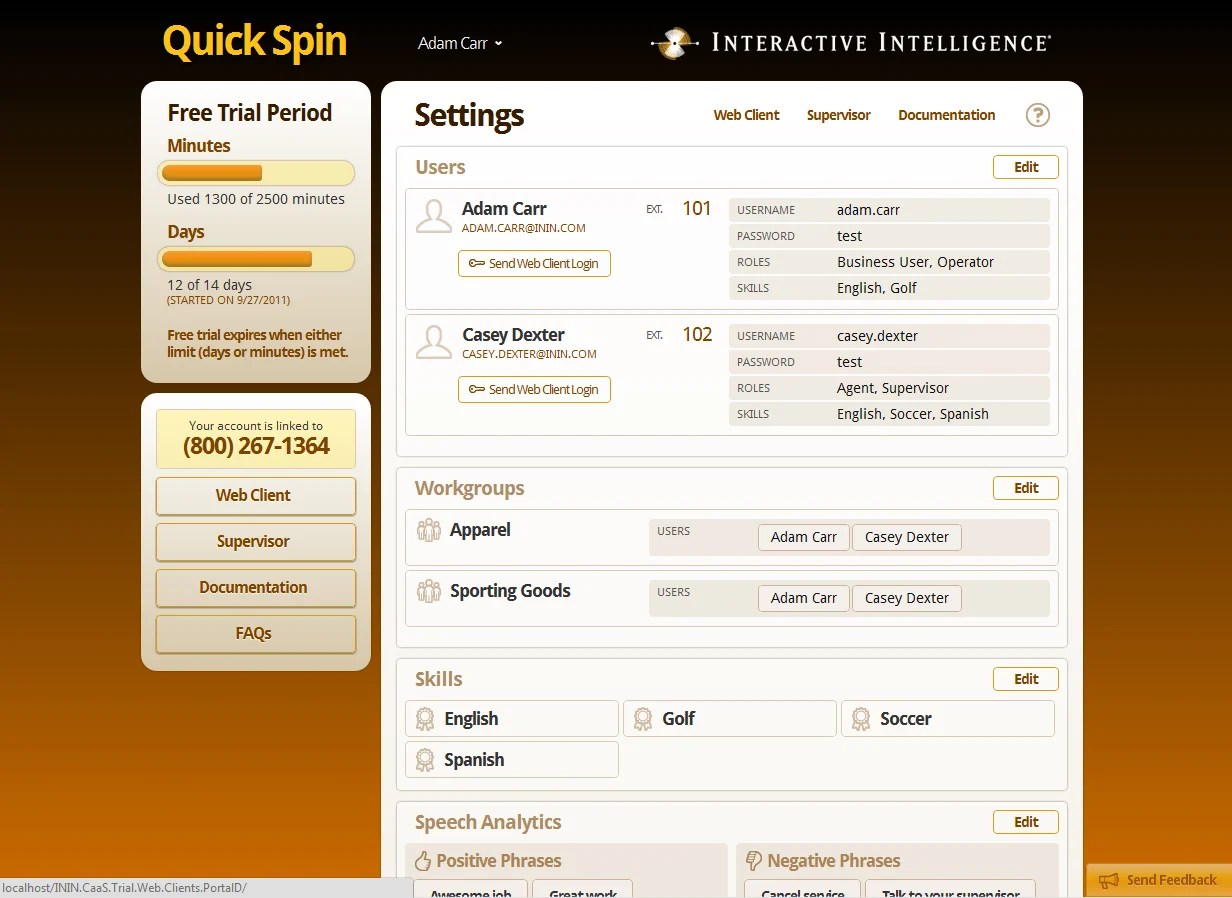Image resolution: width=1232 pixels, height=898 pixels.
Task: Click Casey Dexter's user avatar icon
Action: [433, 341]
